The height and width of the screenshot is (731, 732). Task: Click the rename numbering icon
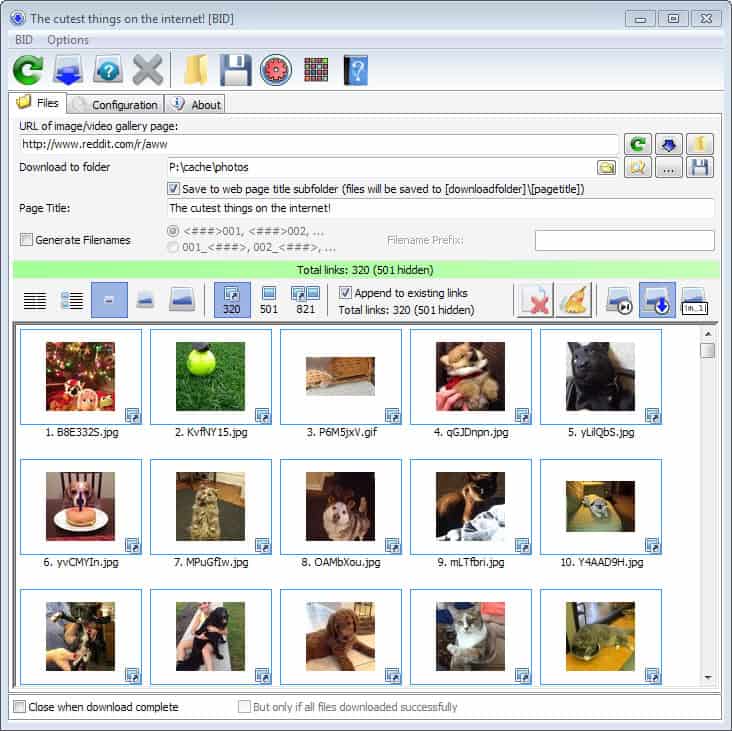coord(694,300)
